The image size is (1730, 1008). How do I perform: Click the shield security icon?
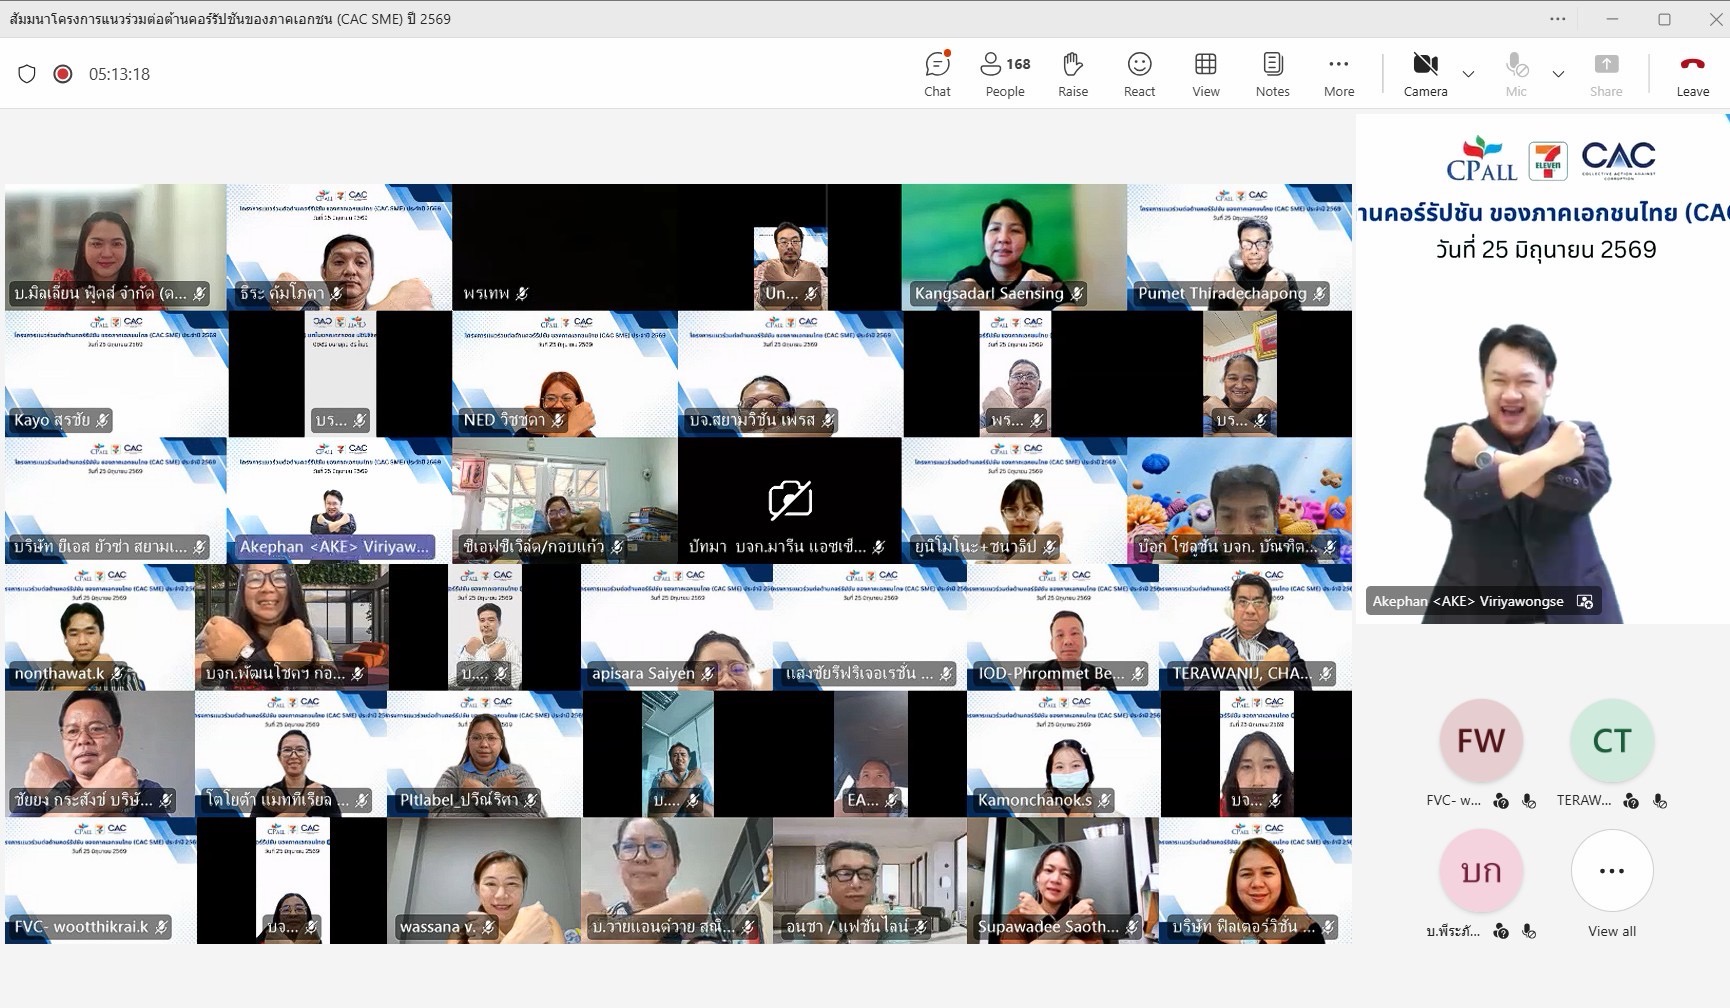(x=27, y=74)
